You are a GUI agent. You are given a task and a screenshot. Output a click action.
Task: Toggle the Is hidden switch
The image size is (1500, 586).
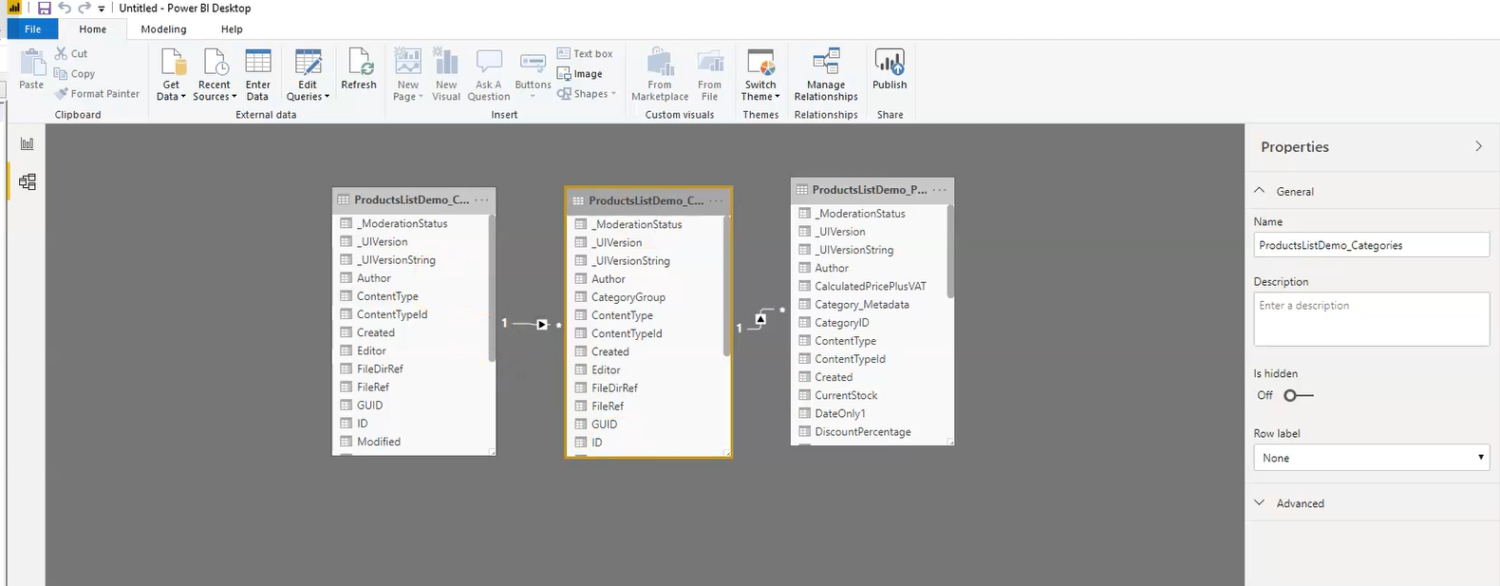pos(1298,395)
